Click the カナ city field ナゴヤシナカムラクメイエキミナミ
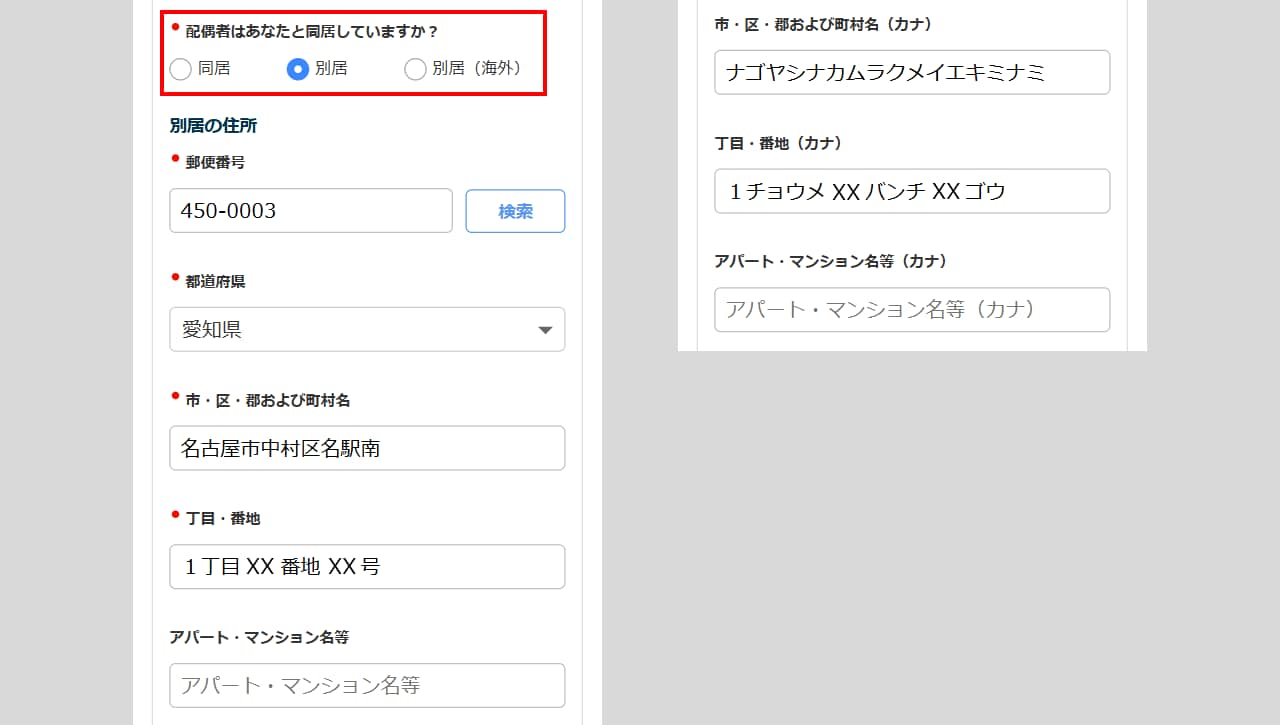This screenshot has width=1280, height=725. 912,72
